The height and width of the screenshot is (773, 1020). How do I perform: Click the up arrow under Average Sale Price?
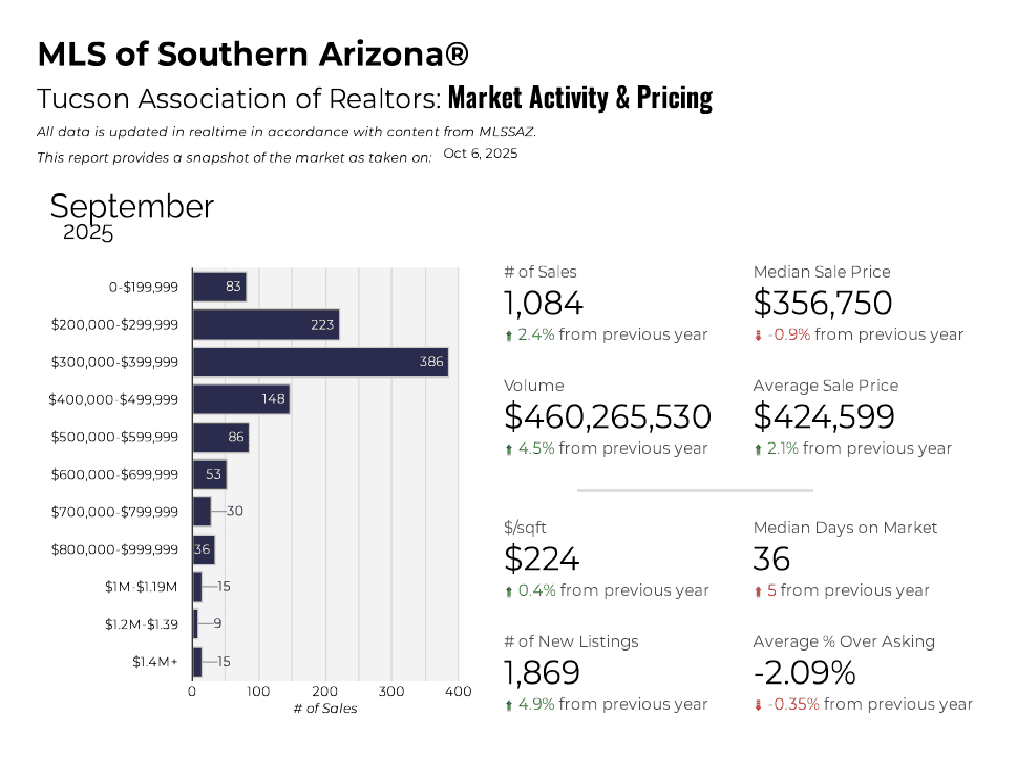[758, 450]
